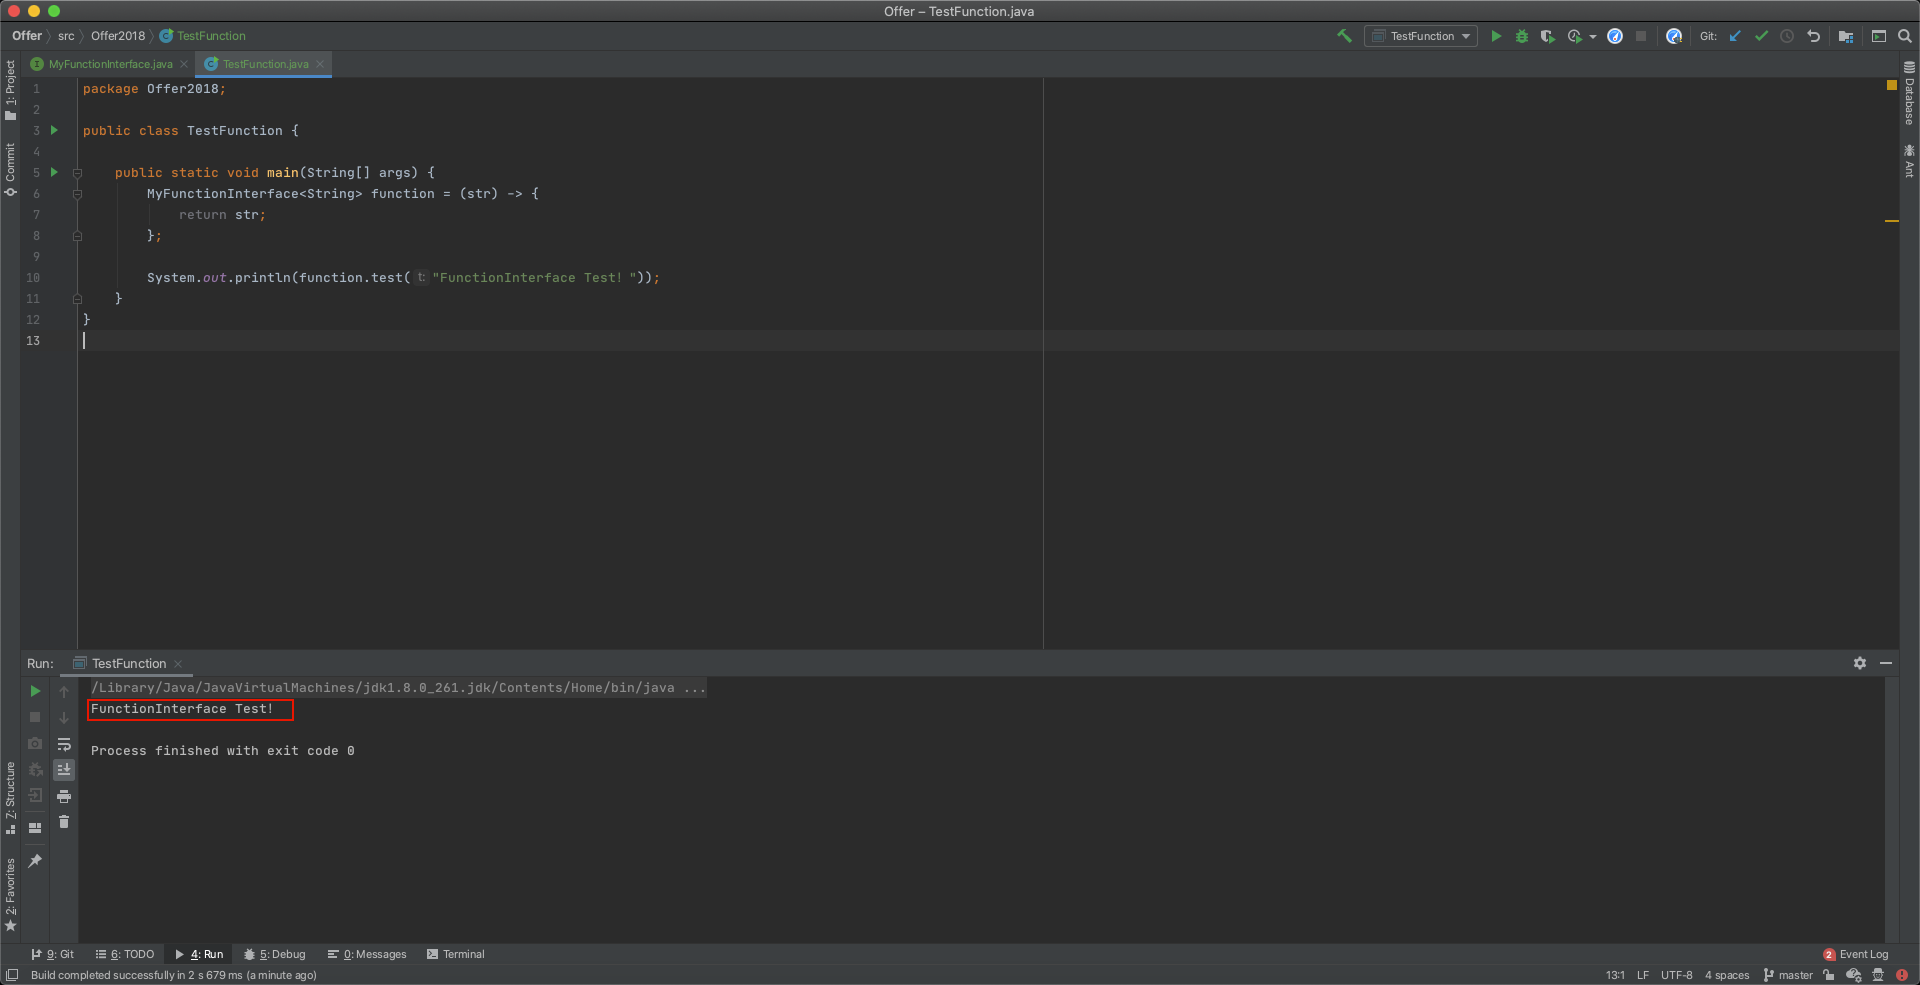Show Git history via the clock icon
Viewport: 1920px width, 985px height.
pyautogui.click(x=1787, y=36)
